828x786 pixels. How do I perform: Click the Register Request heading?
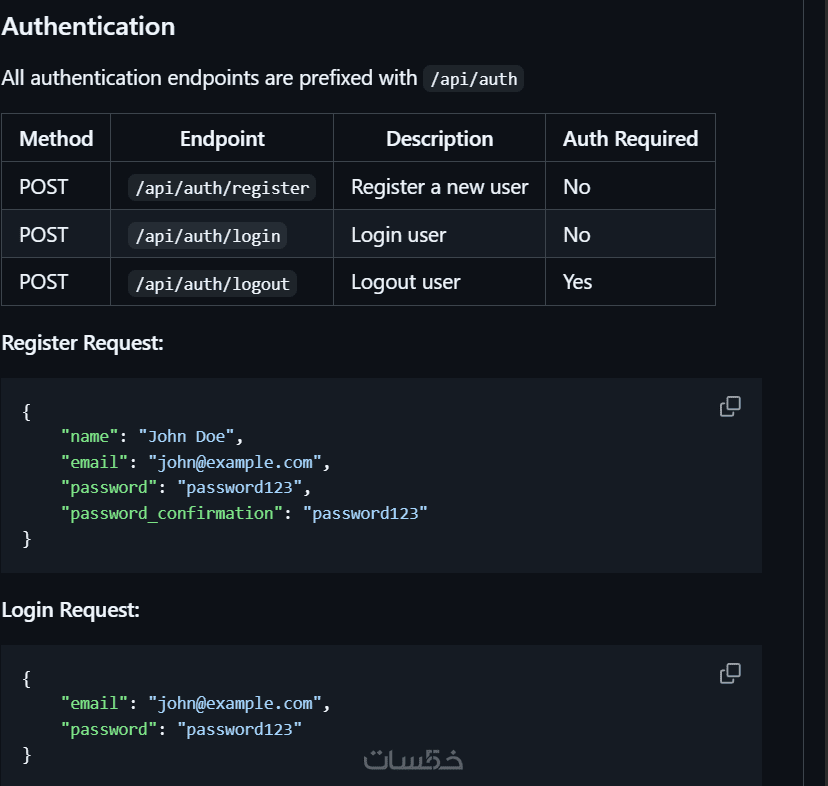point(82,343)
